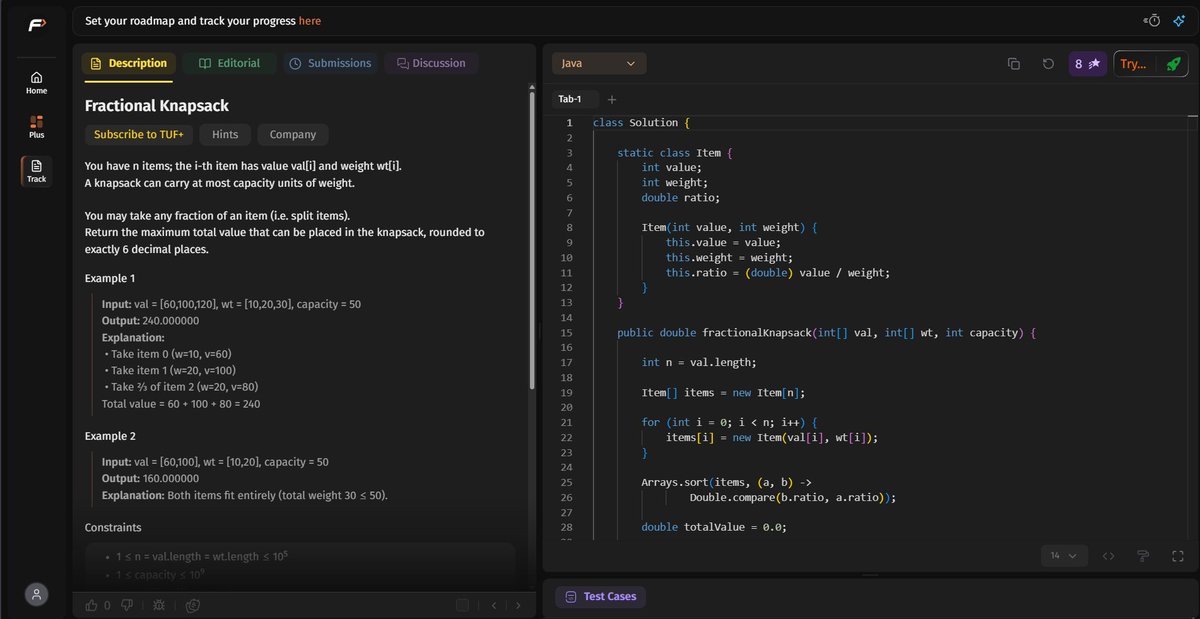Like the problem with thumbs up
The width and height of the screenshot is (1200, 619).
[x=92, y=605]
